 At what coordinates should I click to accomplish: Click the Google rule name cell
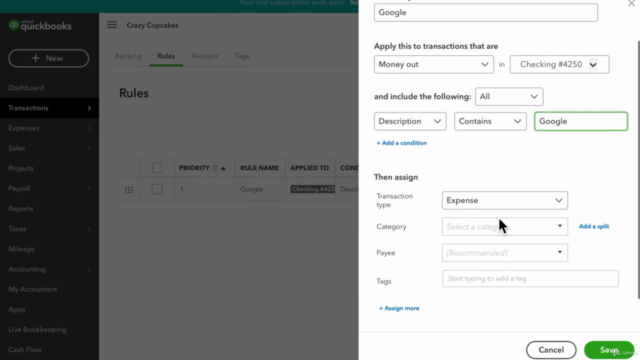(251, 189)
